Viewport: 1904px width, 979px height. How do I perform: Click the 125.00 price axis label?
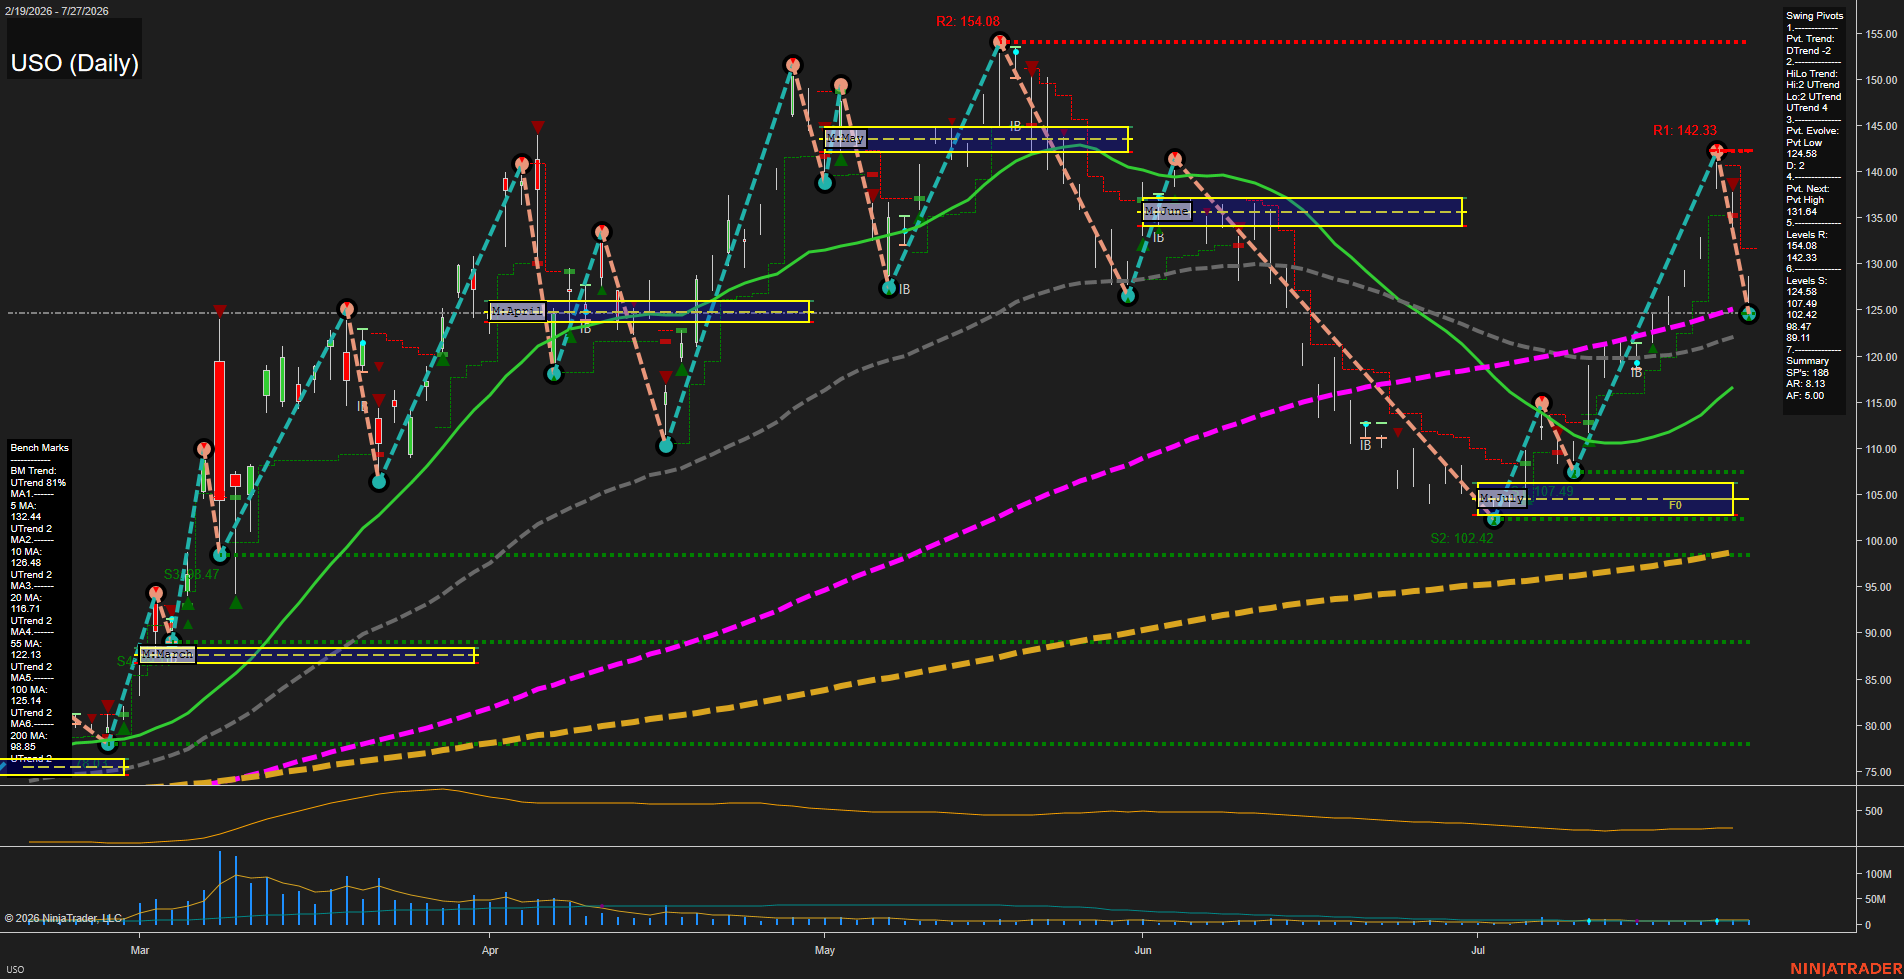coord(1881,311)
